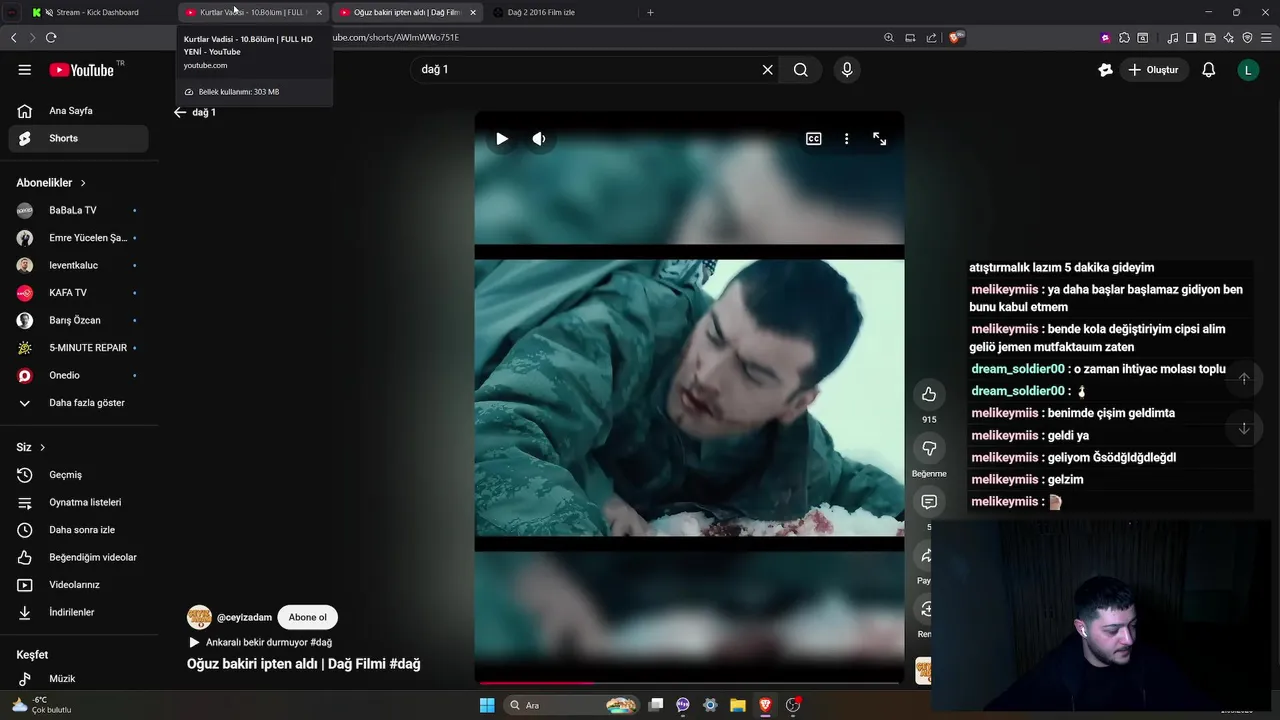Go back from 'dağ 1' results

tap(180, 112)
